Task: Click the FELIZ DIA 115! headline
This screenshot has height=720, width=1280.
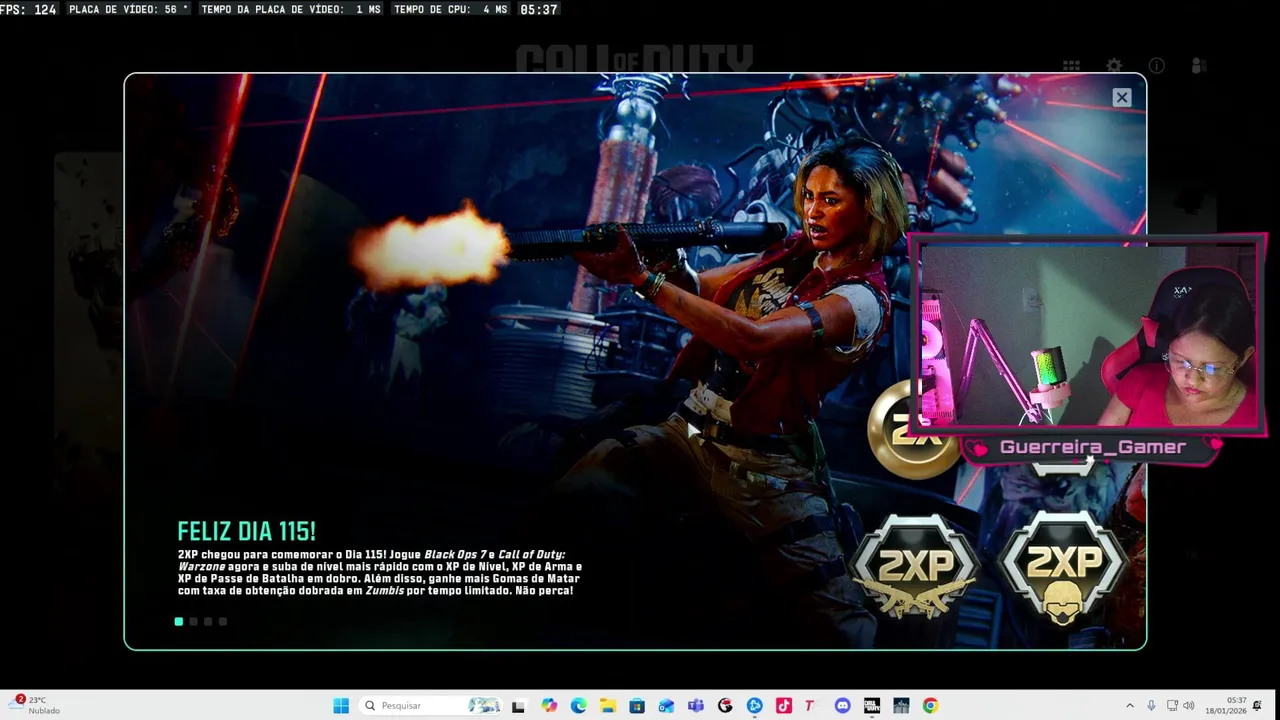Action: point(247,531)
